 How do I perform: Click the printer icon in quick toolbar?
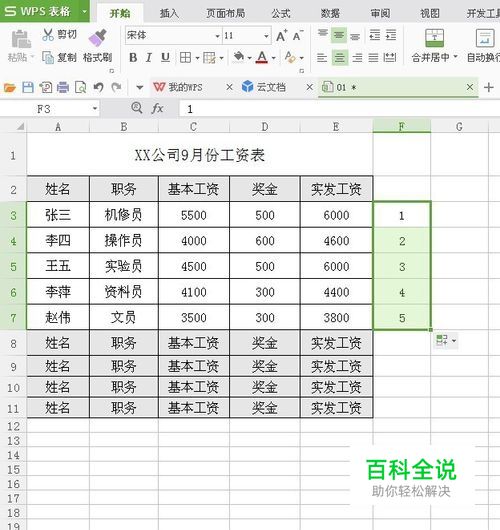point(63,88)
